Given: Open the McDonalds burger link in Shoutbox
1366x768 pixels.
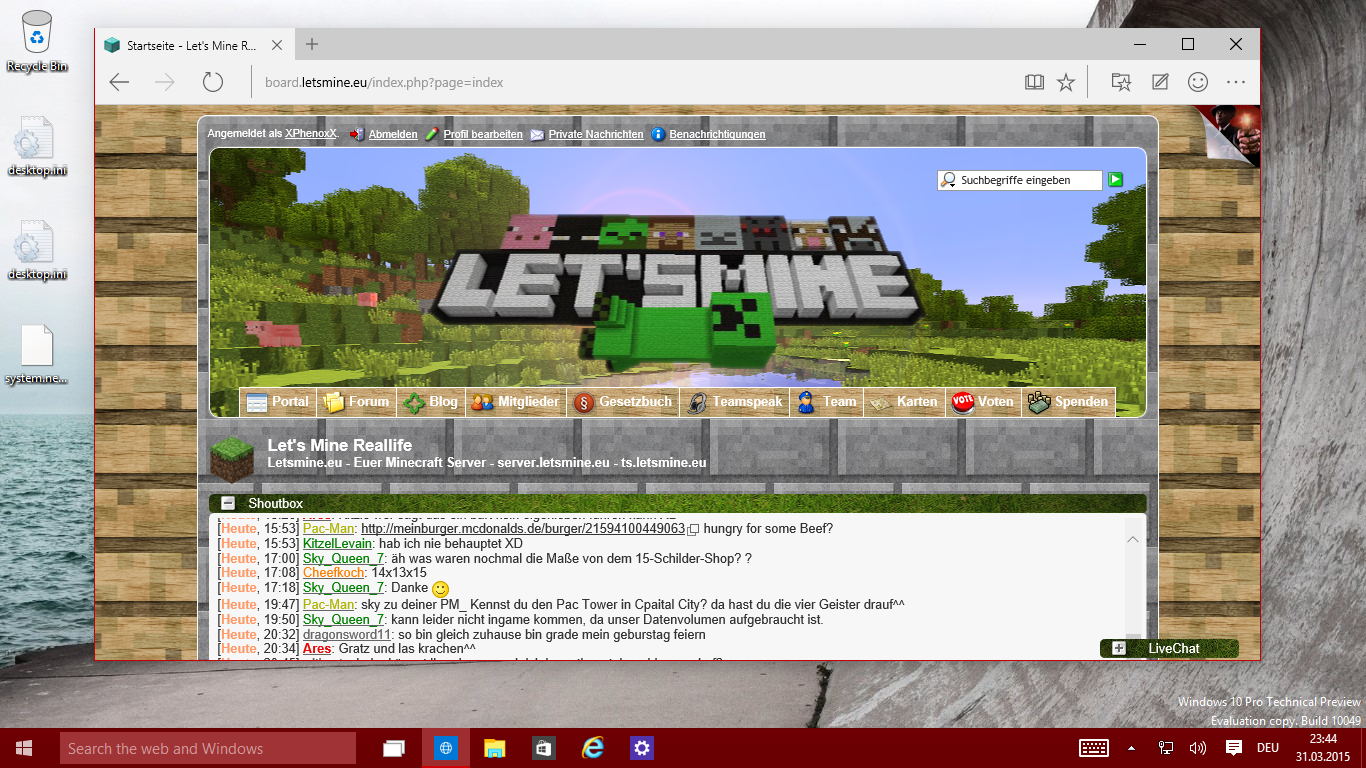Looking at the screenshot, I should (x=522, y=528).
